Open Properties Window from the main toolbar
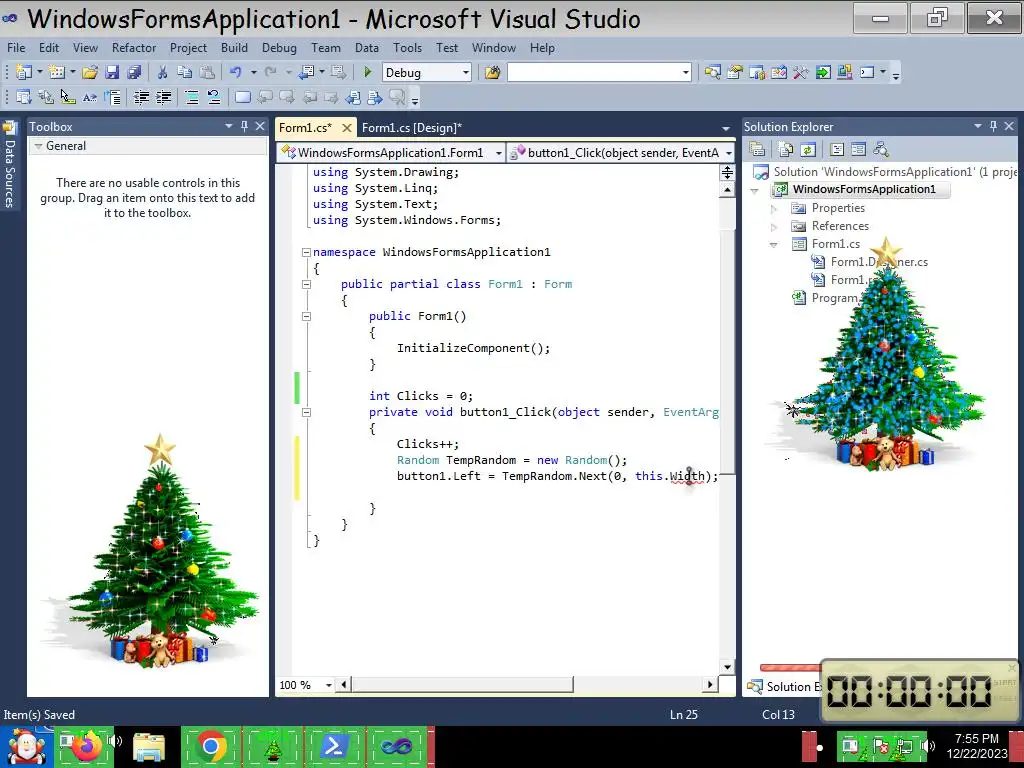1024x768 pixels. tap(735, 72)
